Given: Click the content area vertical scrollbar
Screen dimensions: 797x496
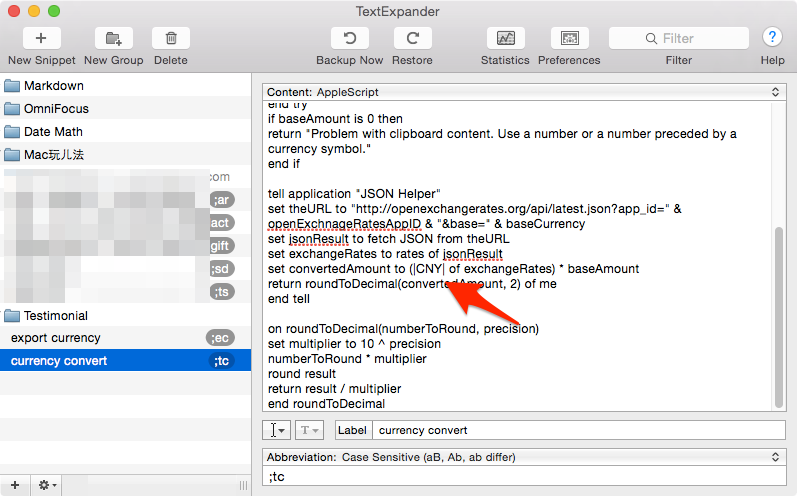Looking at the screenshot, I should click(x=779, y=317).
